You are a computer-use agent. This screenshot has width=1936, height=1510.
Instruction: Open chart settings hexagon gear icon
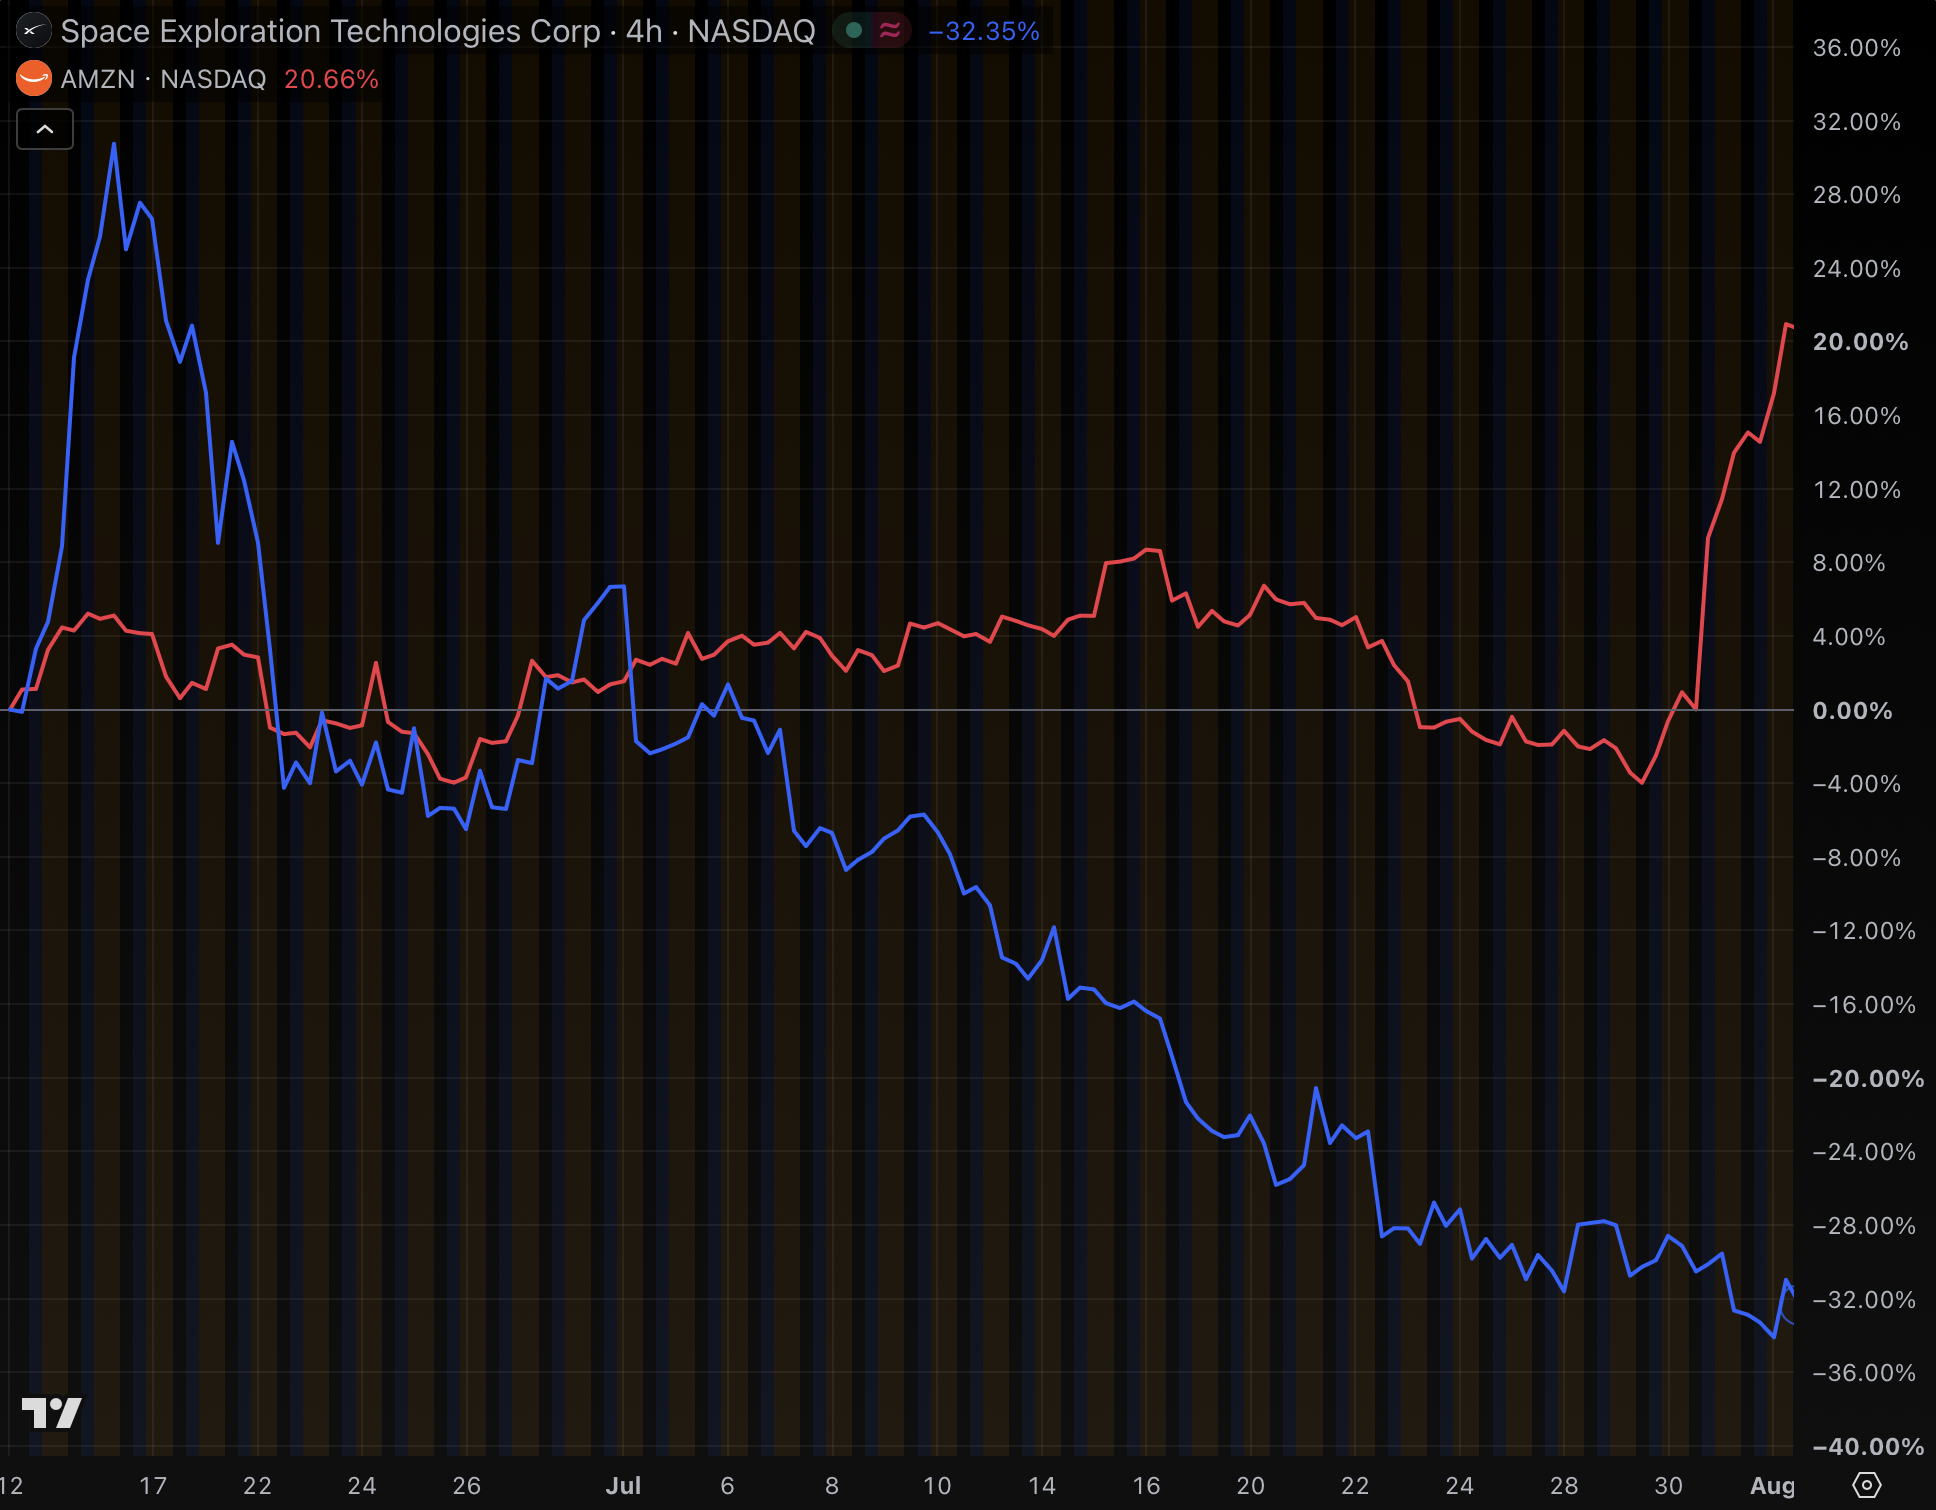1866,1485
